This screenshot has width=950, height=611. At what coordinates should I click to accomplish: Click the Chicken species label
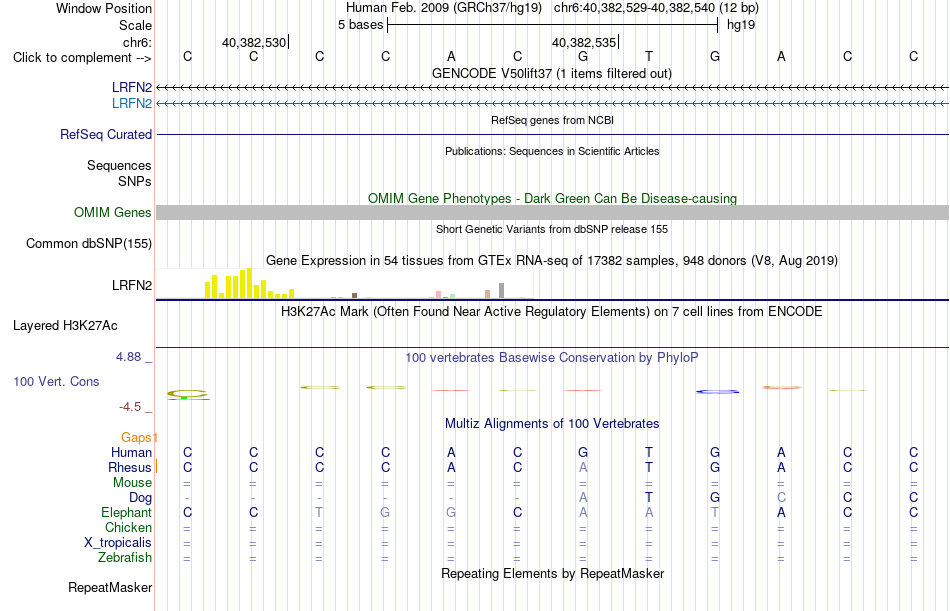coord(128,528)
